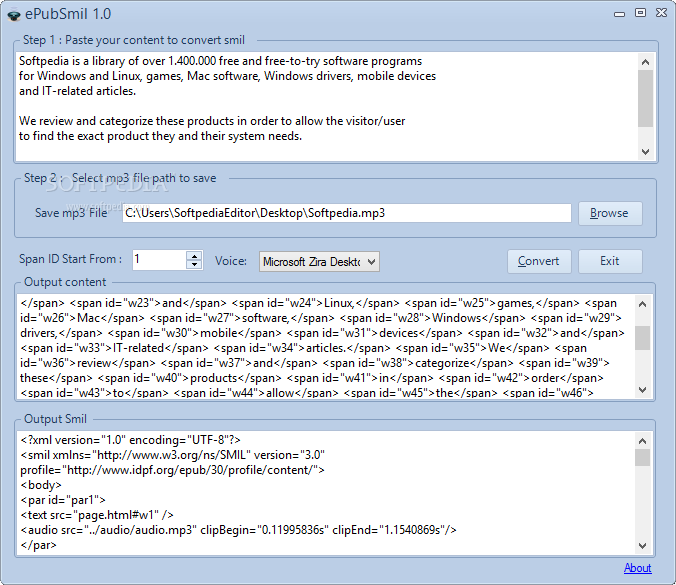Screen dimensions: 676x585
Task: Click the xml version declaration line
Action: [x=131, y=440]
